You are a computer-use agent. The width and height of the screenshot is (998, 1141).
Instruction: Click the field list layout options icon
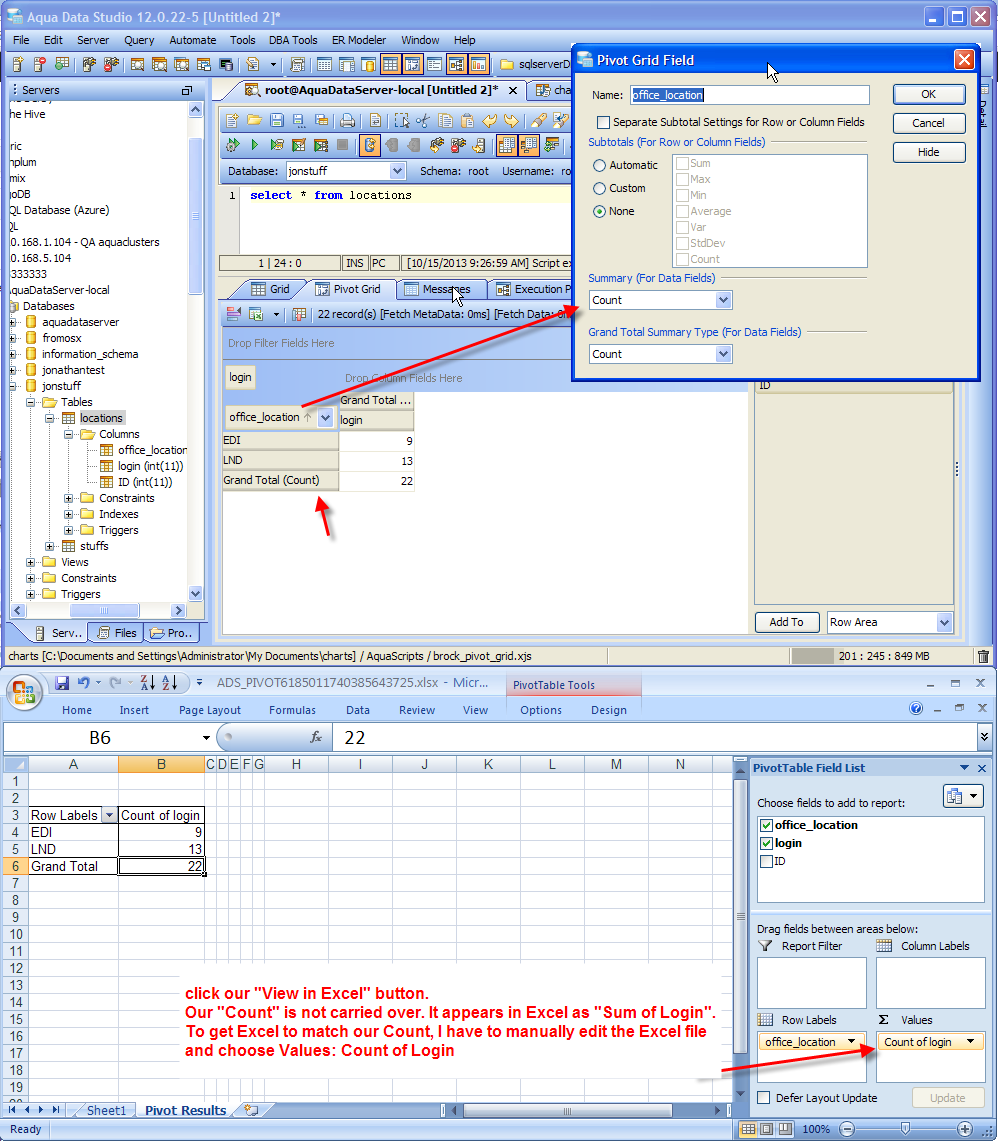coord(962,796)
